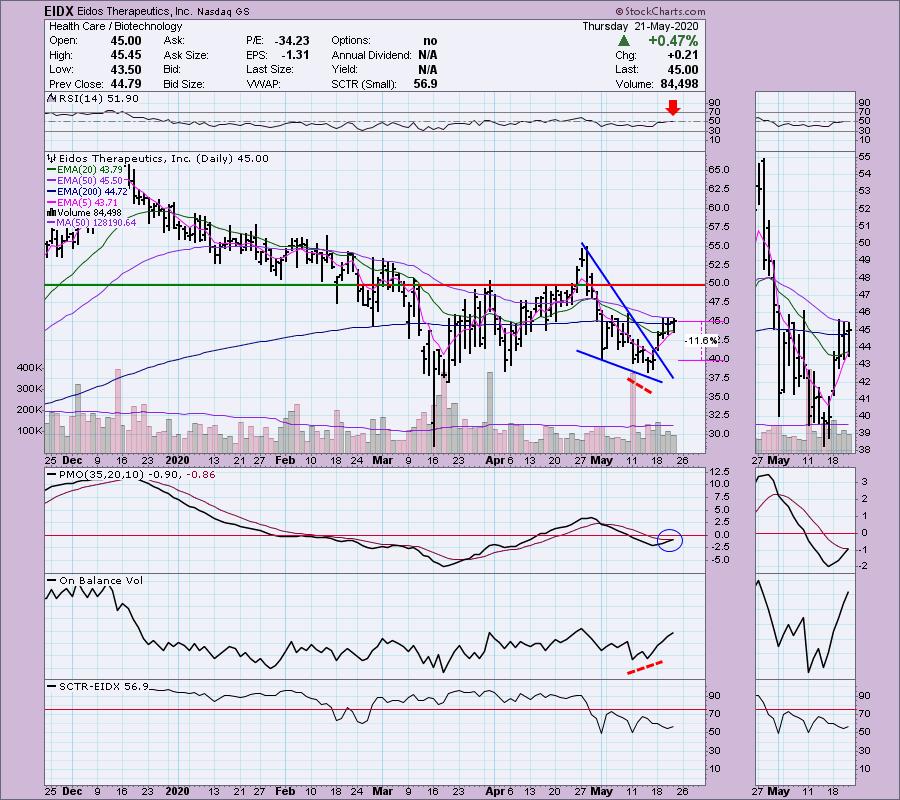Click the Volume 84,498 entry in the chart legend
900x800 pixels.
[x=84, y=212]
